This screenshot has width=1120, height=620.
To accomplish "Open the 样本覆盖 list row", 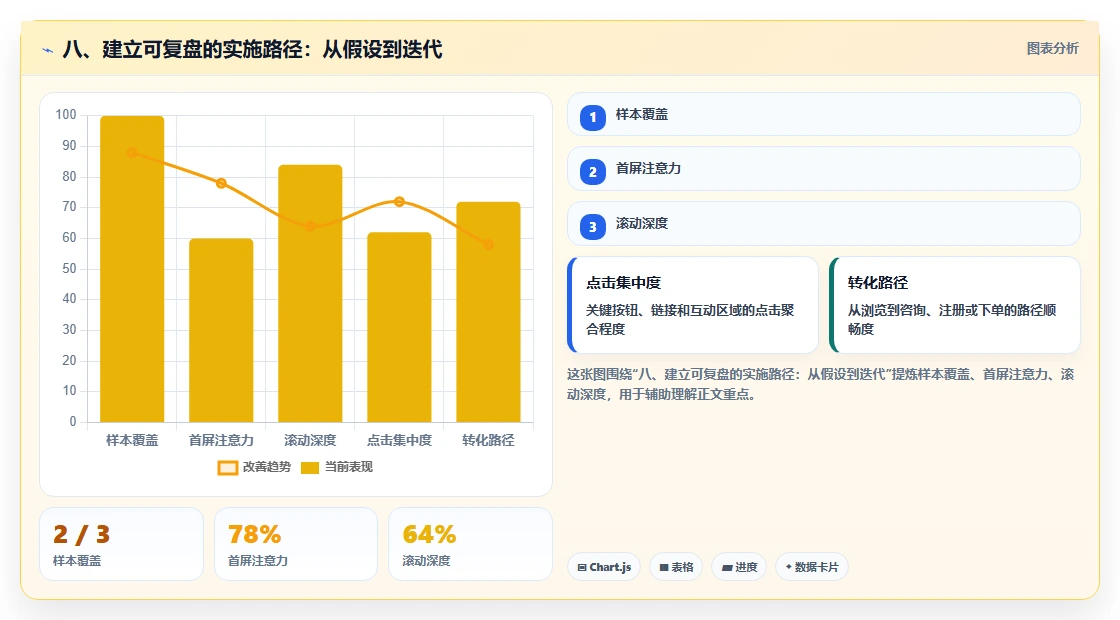I will (x=824, y=114).
